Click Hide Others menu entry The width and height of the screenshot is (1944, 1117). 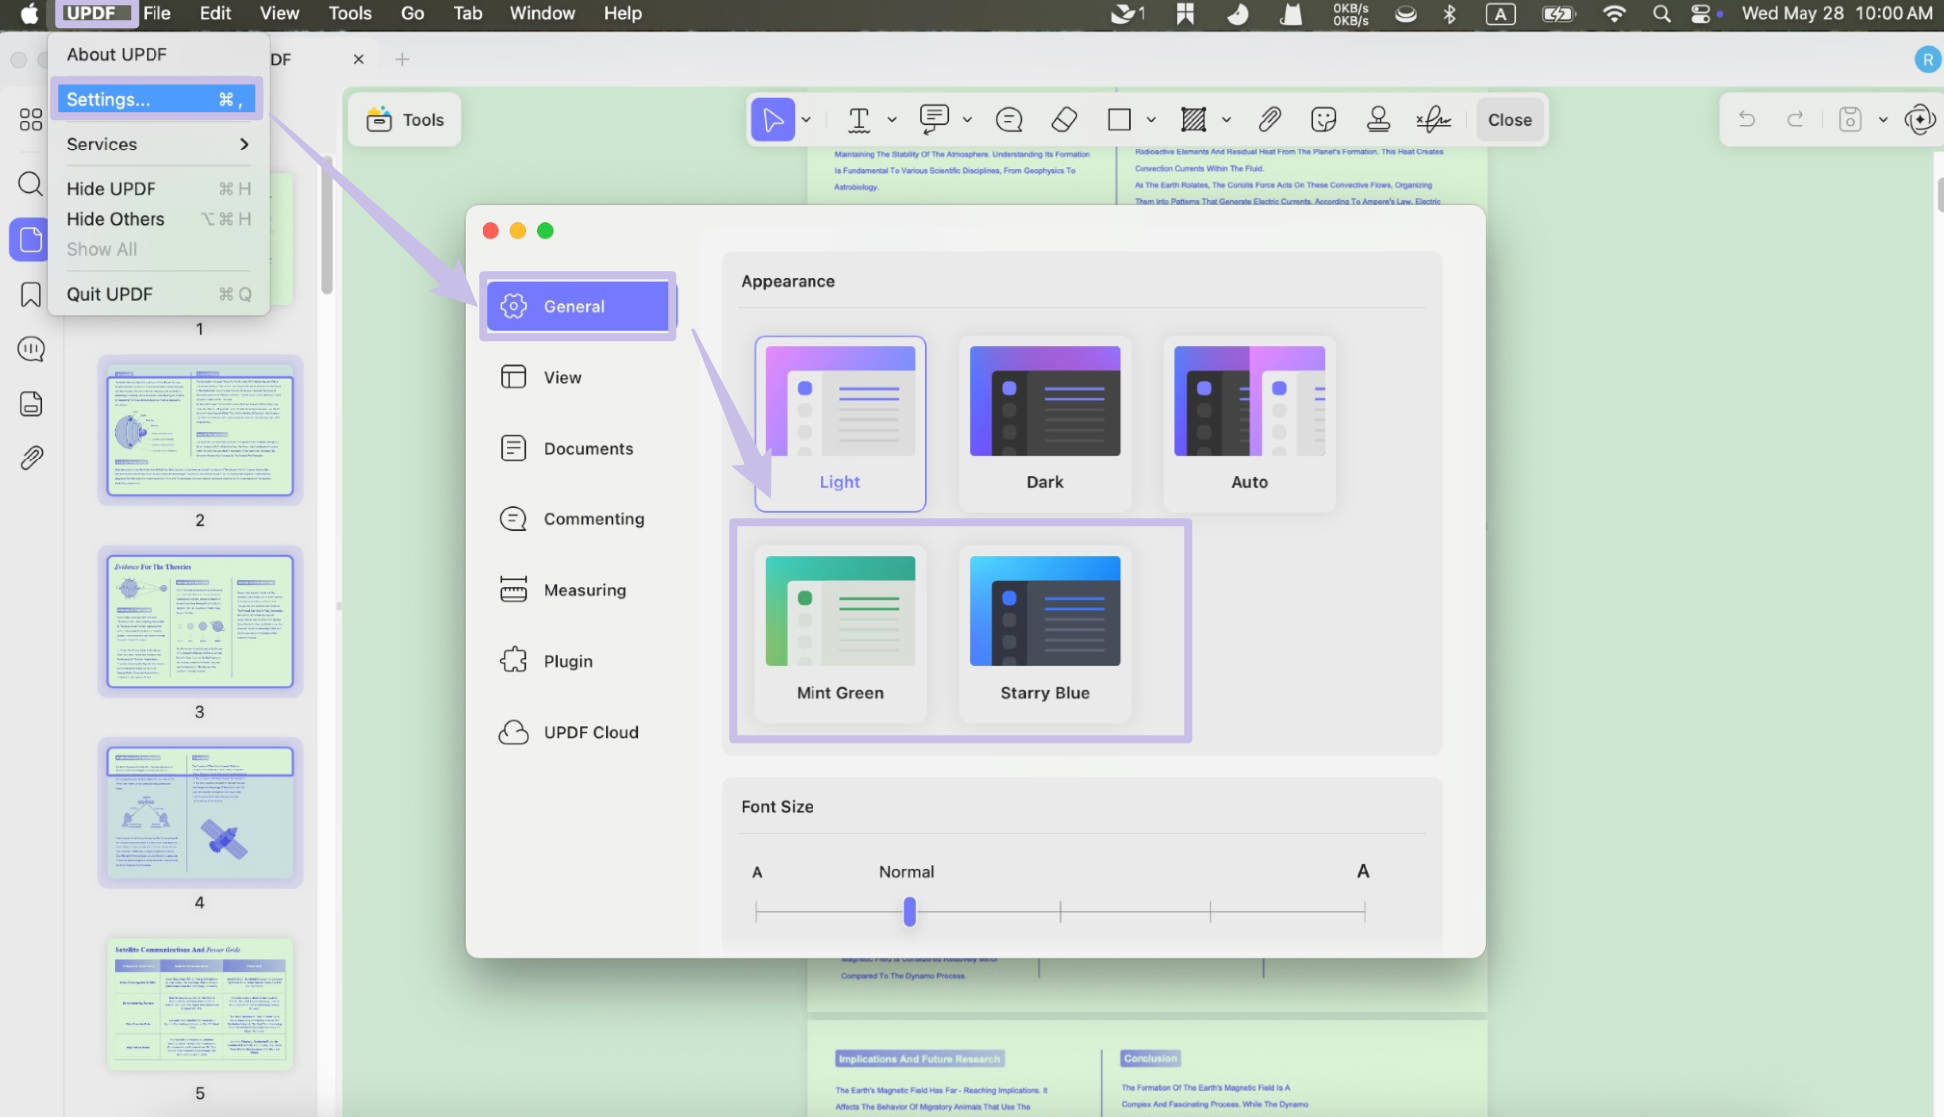[158, 219]
